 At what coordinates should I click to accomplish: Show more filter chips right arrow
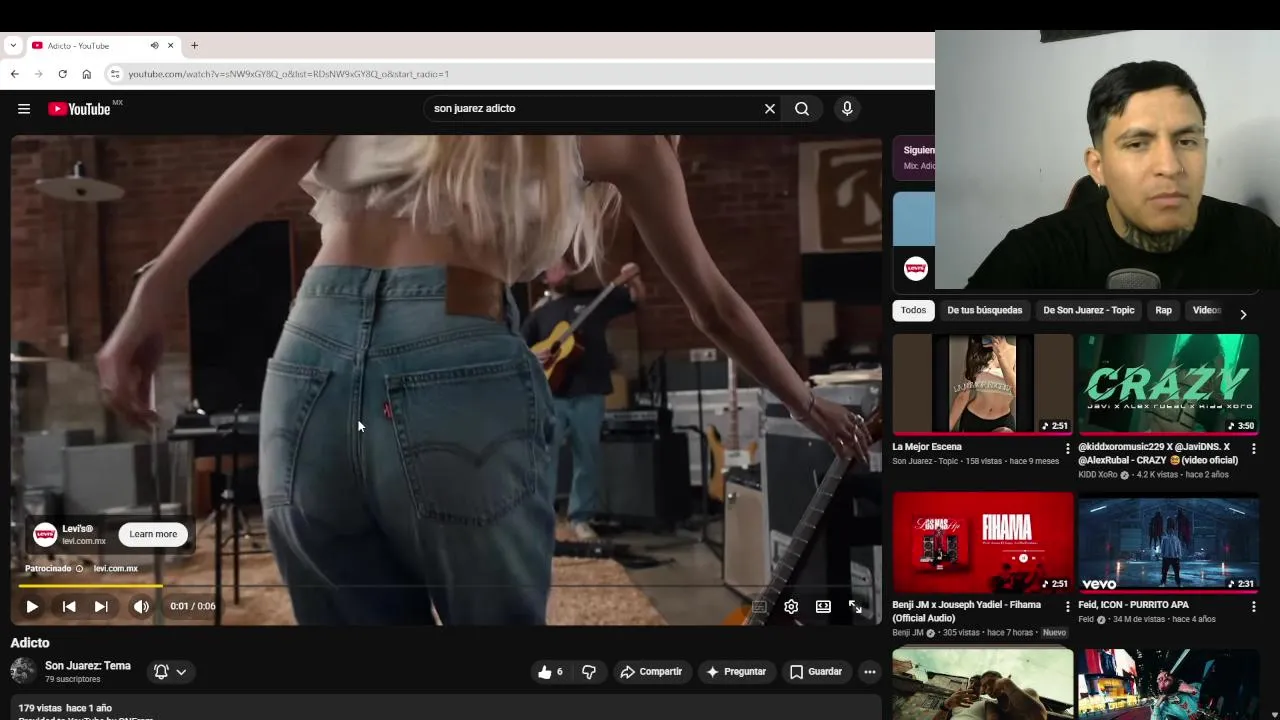1243,314
